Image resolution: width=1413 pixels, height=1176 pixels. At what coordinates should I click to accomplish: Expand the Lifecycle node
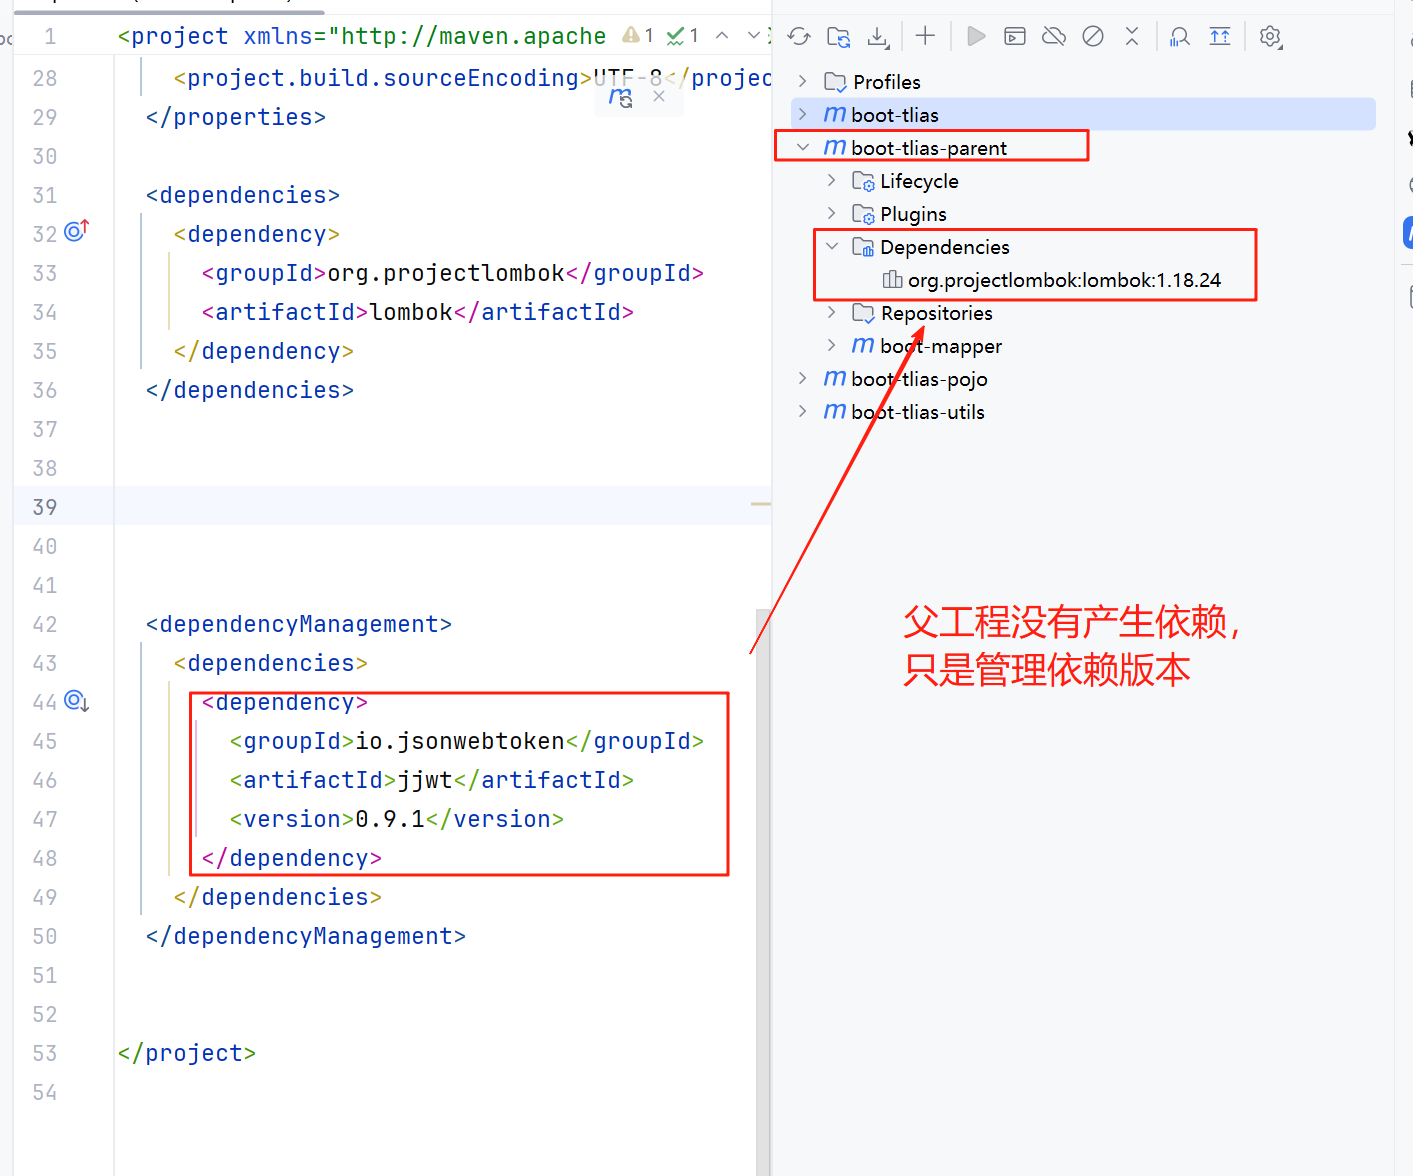click(831, 180)
